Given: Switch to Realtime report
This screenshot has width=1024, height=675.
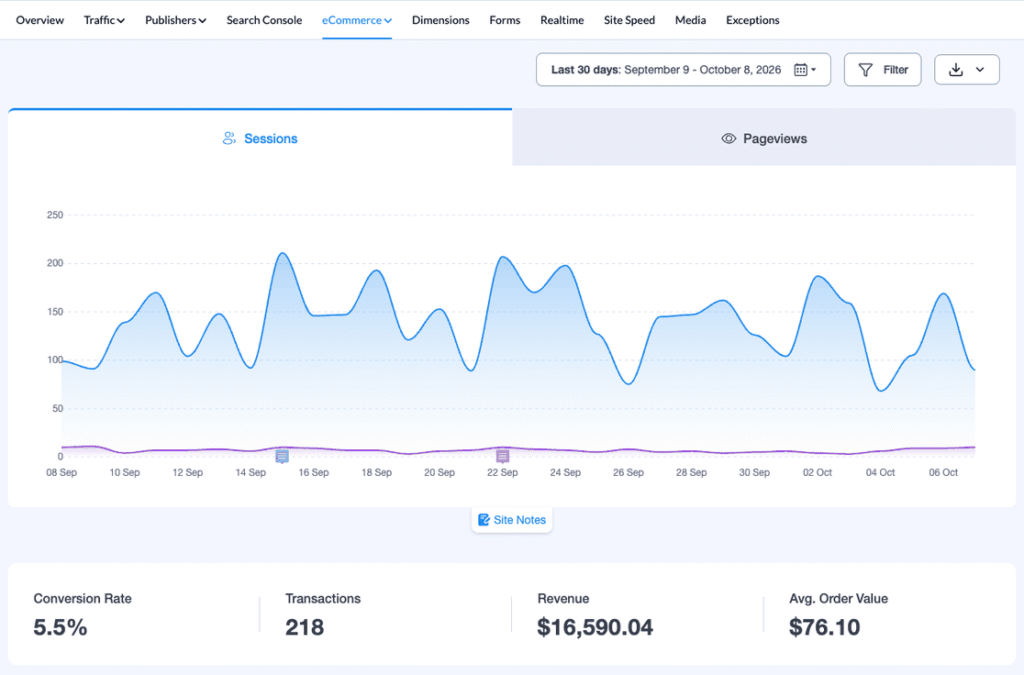Looking at the screenshot, I should [562, 20].
